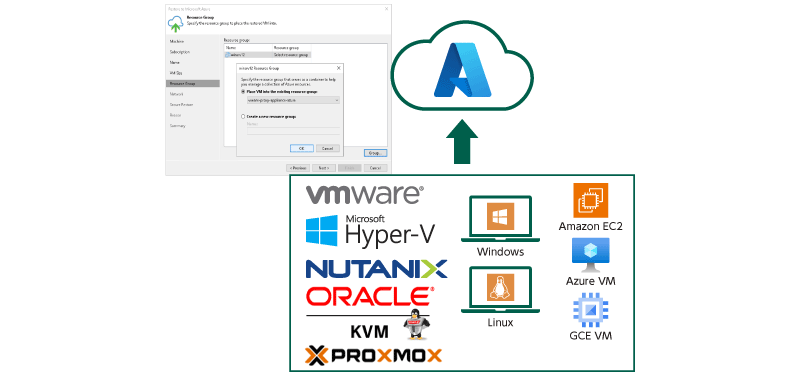Click the Group... button

click(376, 153)
